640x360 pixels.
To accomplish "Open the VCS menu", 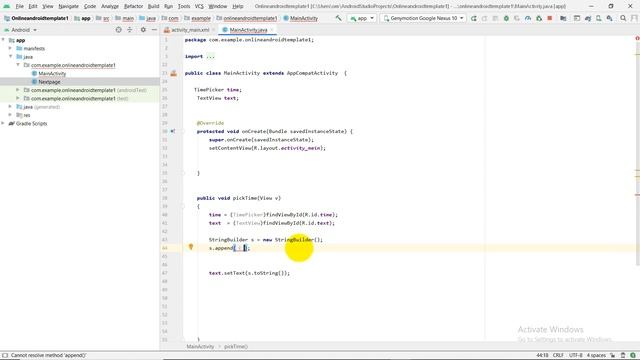I will click(199, 6).
